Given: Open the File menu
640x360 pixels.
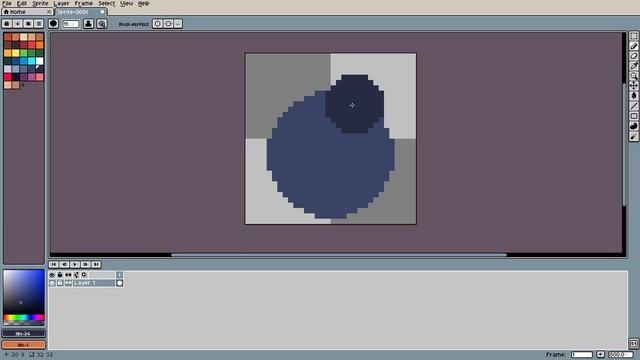Looking at the screenshot, I should (7, 3).
